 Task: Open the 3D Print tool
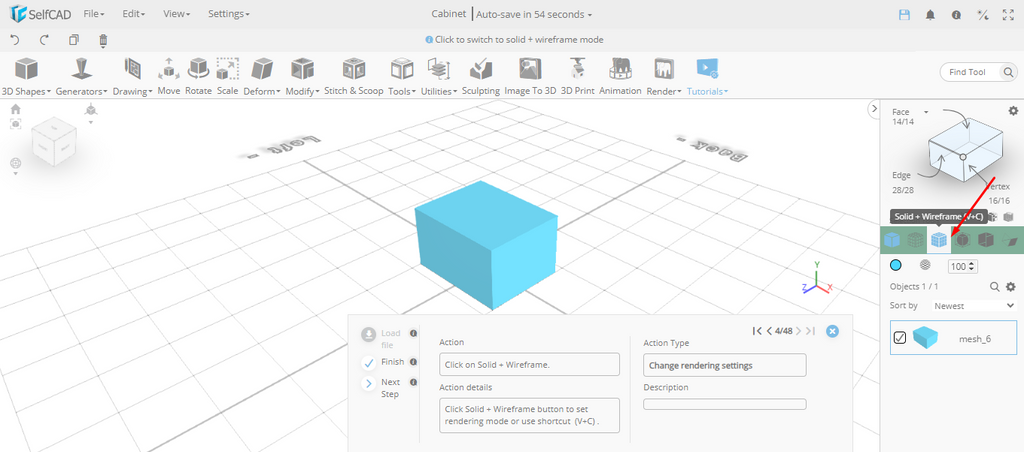pos(577,76)
